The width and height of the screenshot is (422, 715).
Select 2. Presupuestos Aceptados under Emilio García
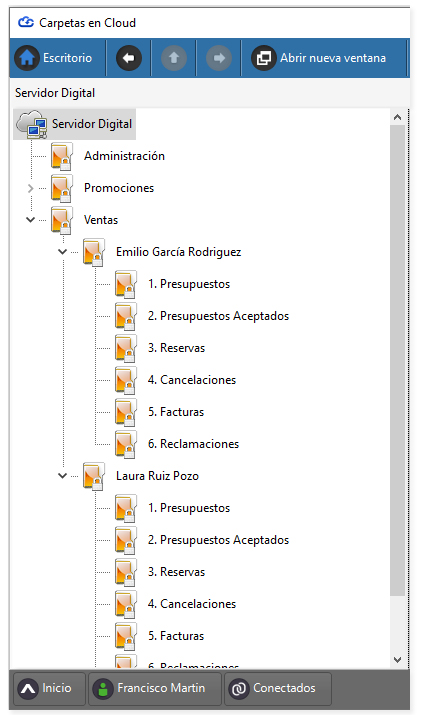[x=218, y=316]
